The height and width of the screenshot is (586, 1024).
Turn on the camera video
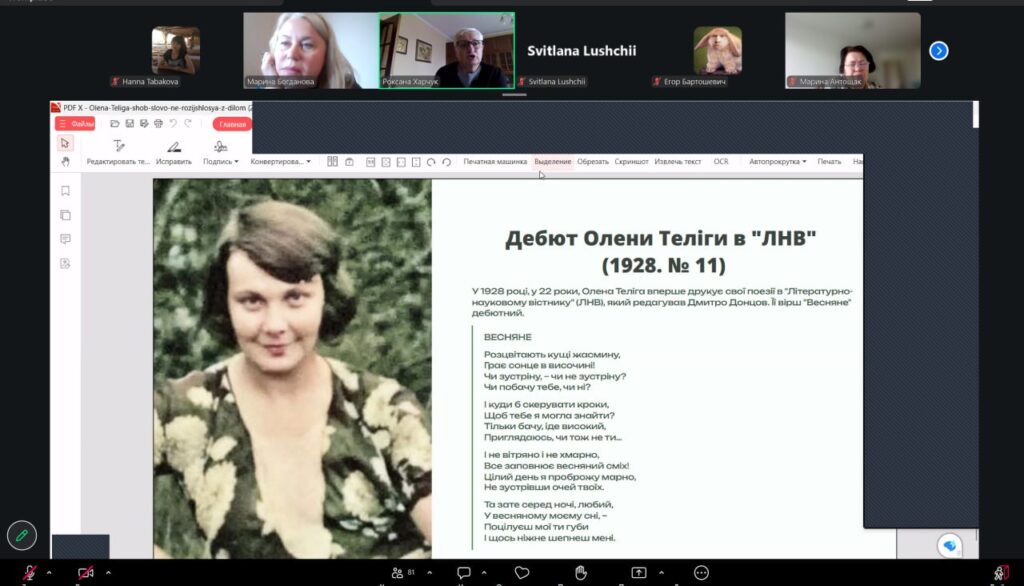pos(86,573)
